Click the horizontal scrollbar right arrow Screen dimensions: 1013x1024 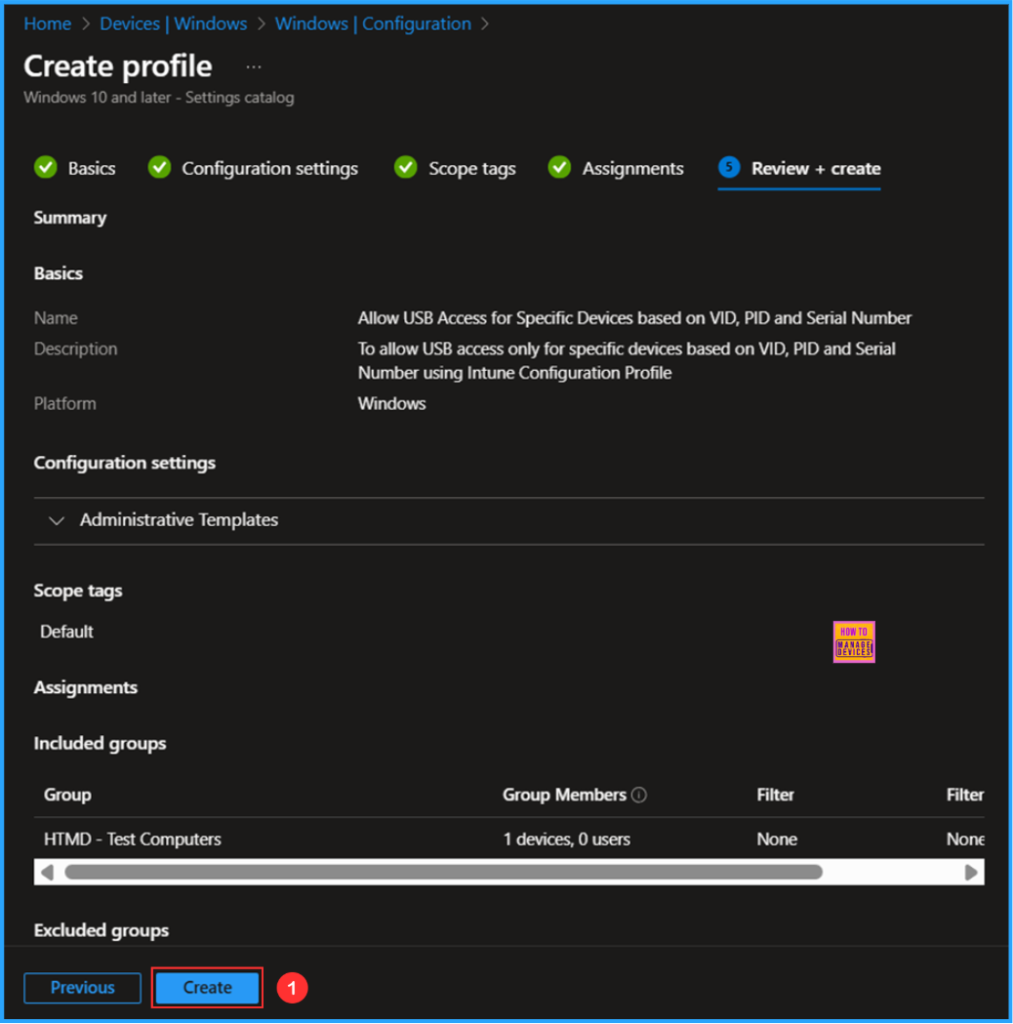(971, 872)
